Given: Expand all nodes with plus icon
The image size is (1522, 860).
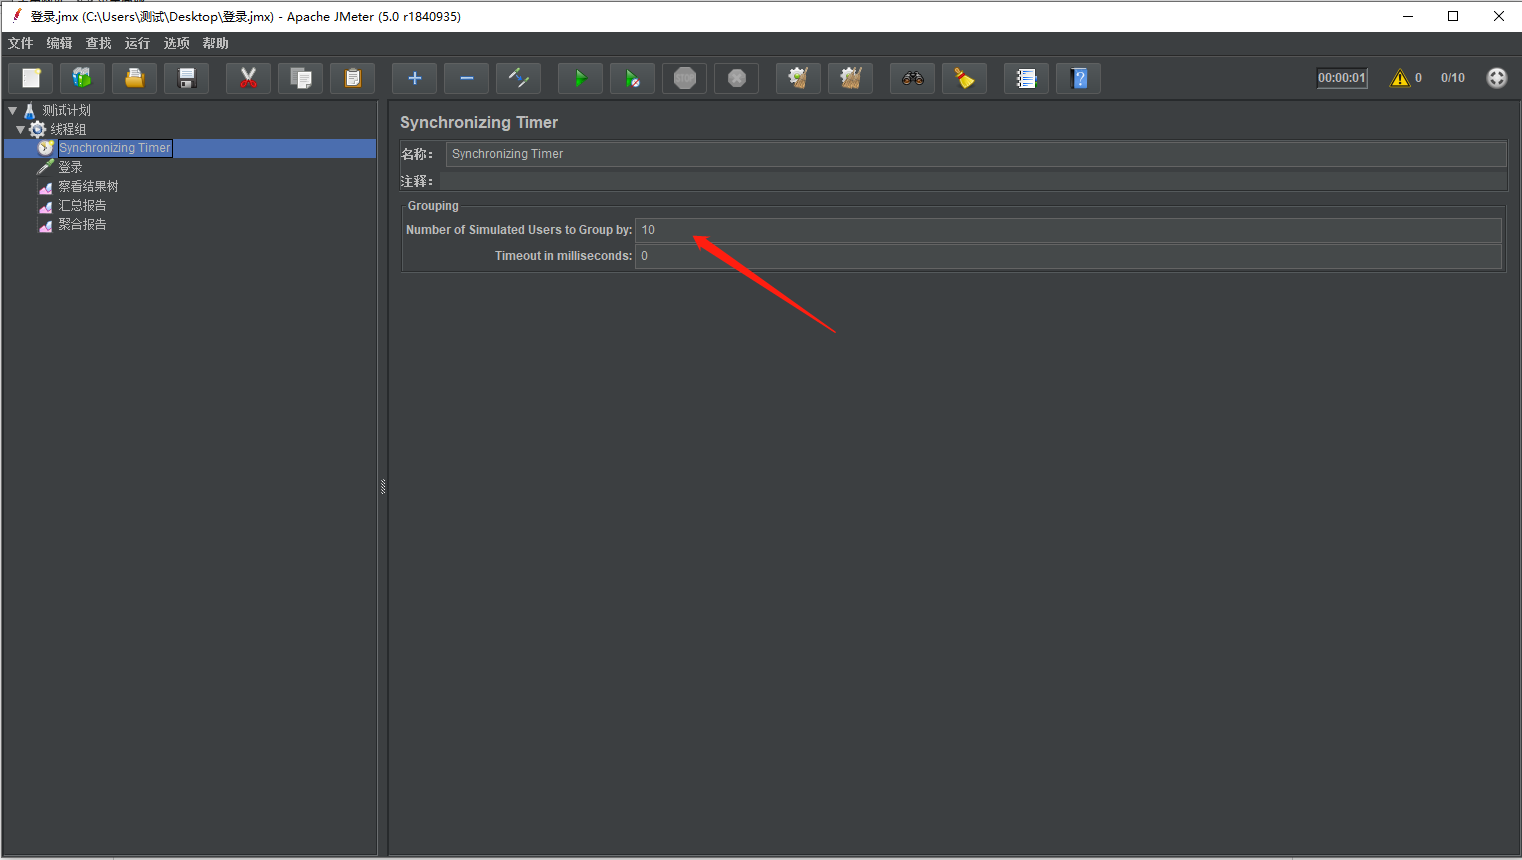Looking at the screenshot, I should (x=414, y=78).
